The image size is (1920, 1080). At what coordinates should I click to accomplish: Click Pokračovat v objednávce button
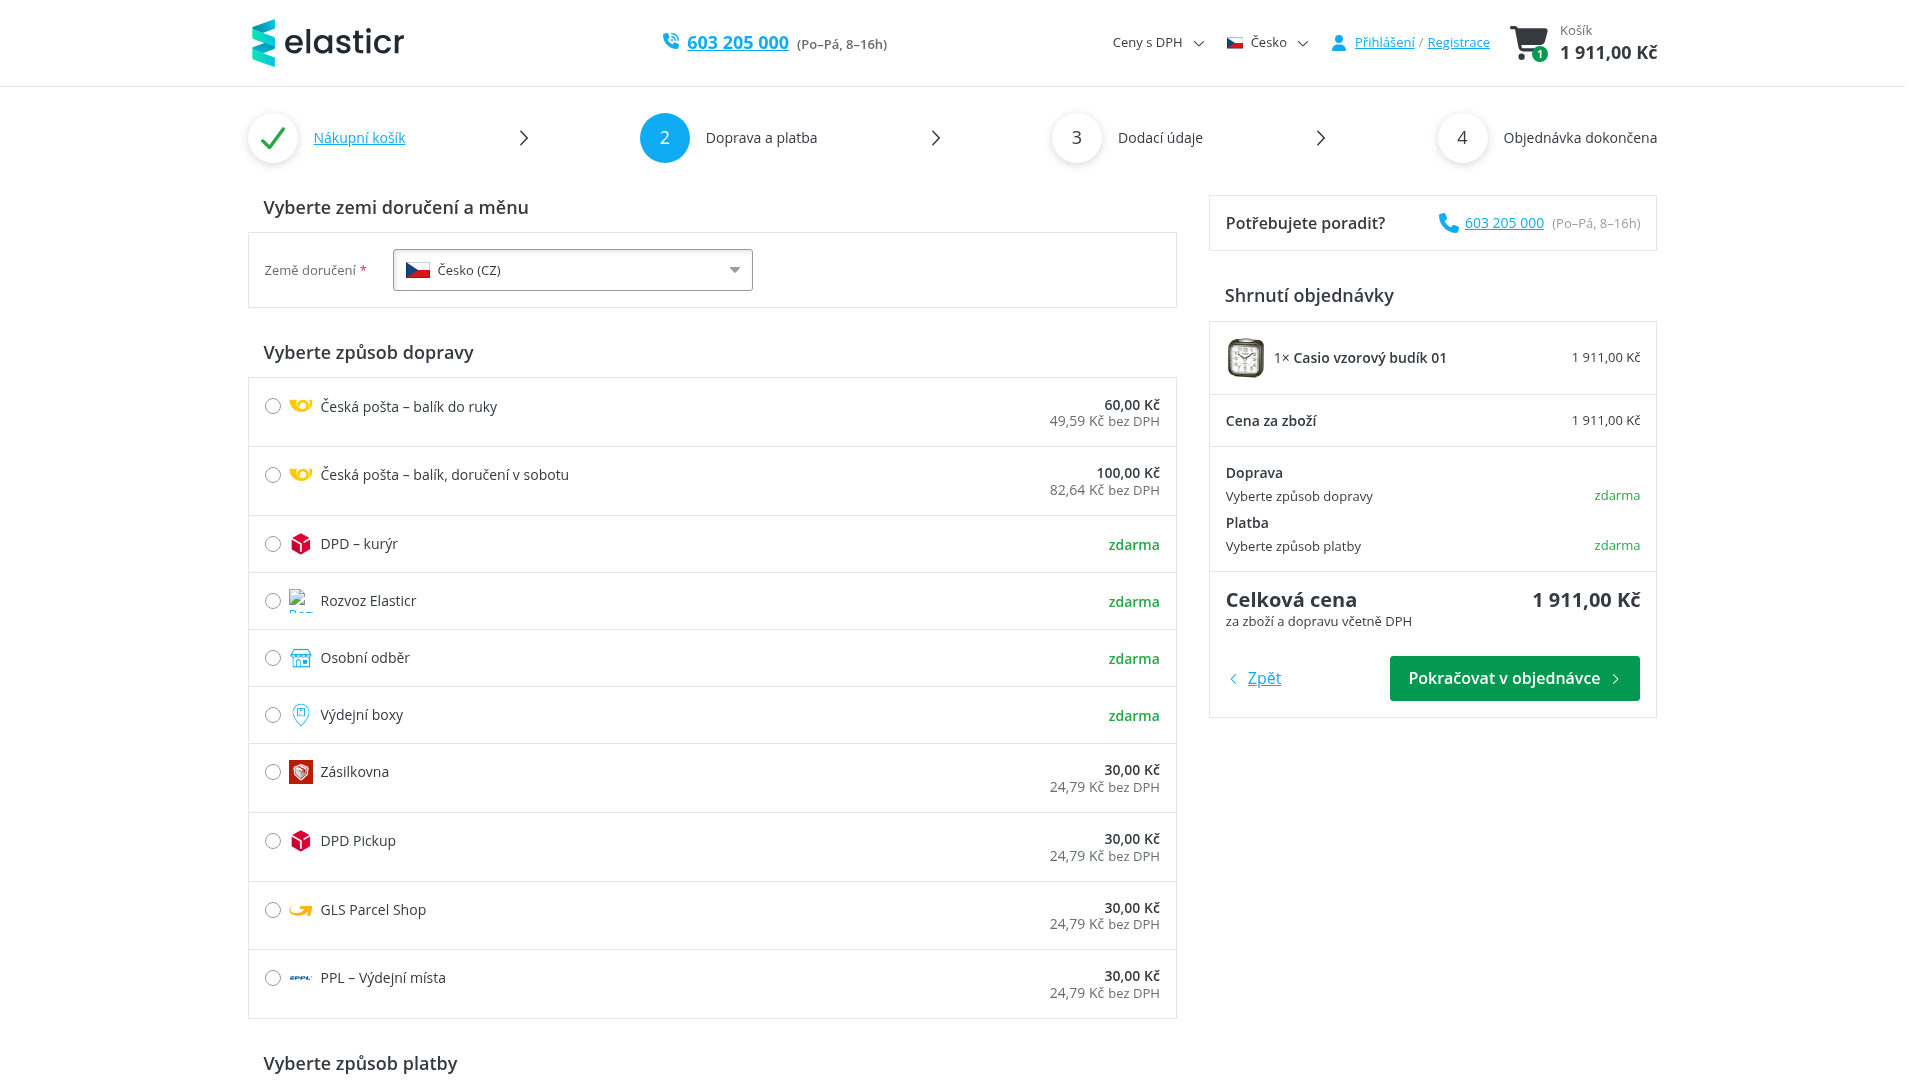click(1515, 678)
